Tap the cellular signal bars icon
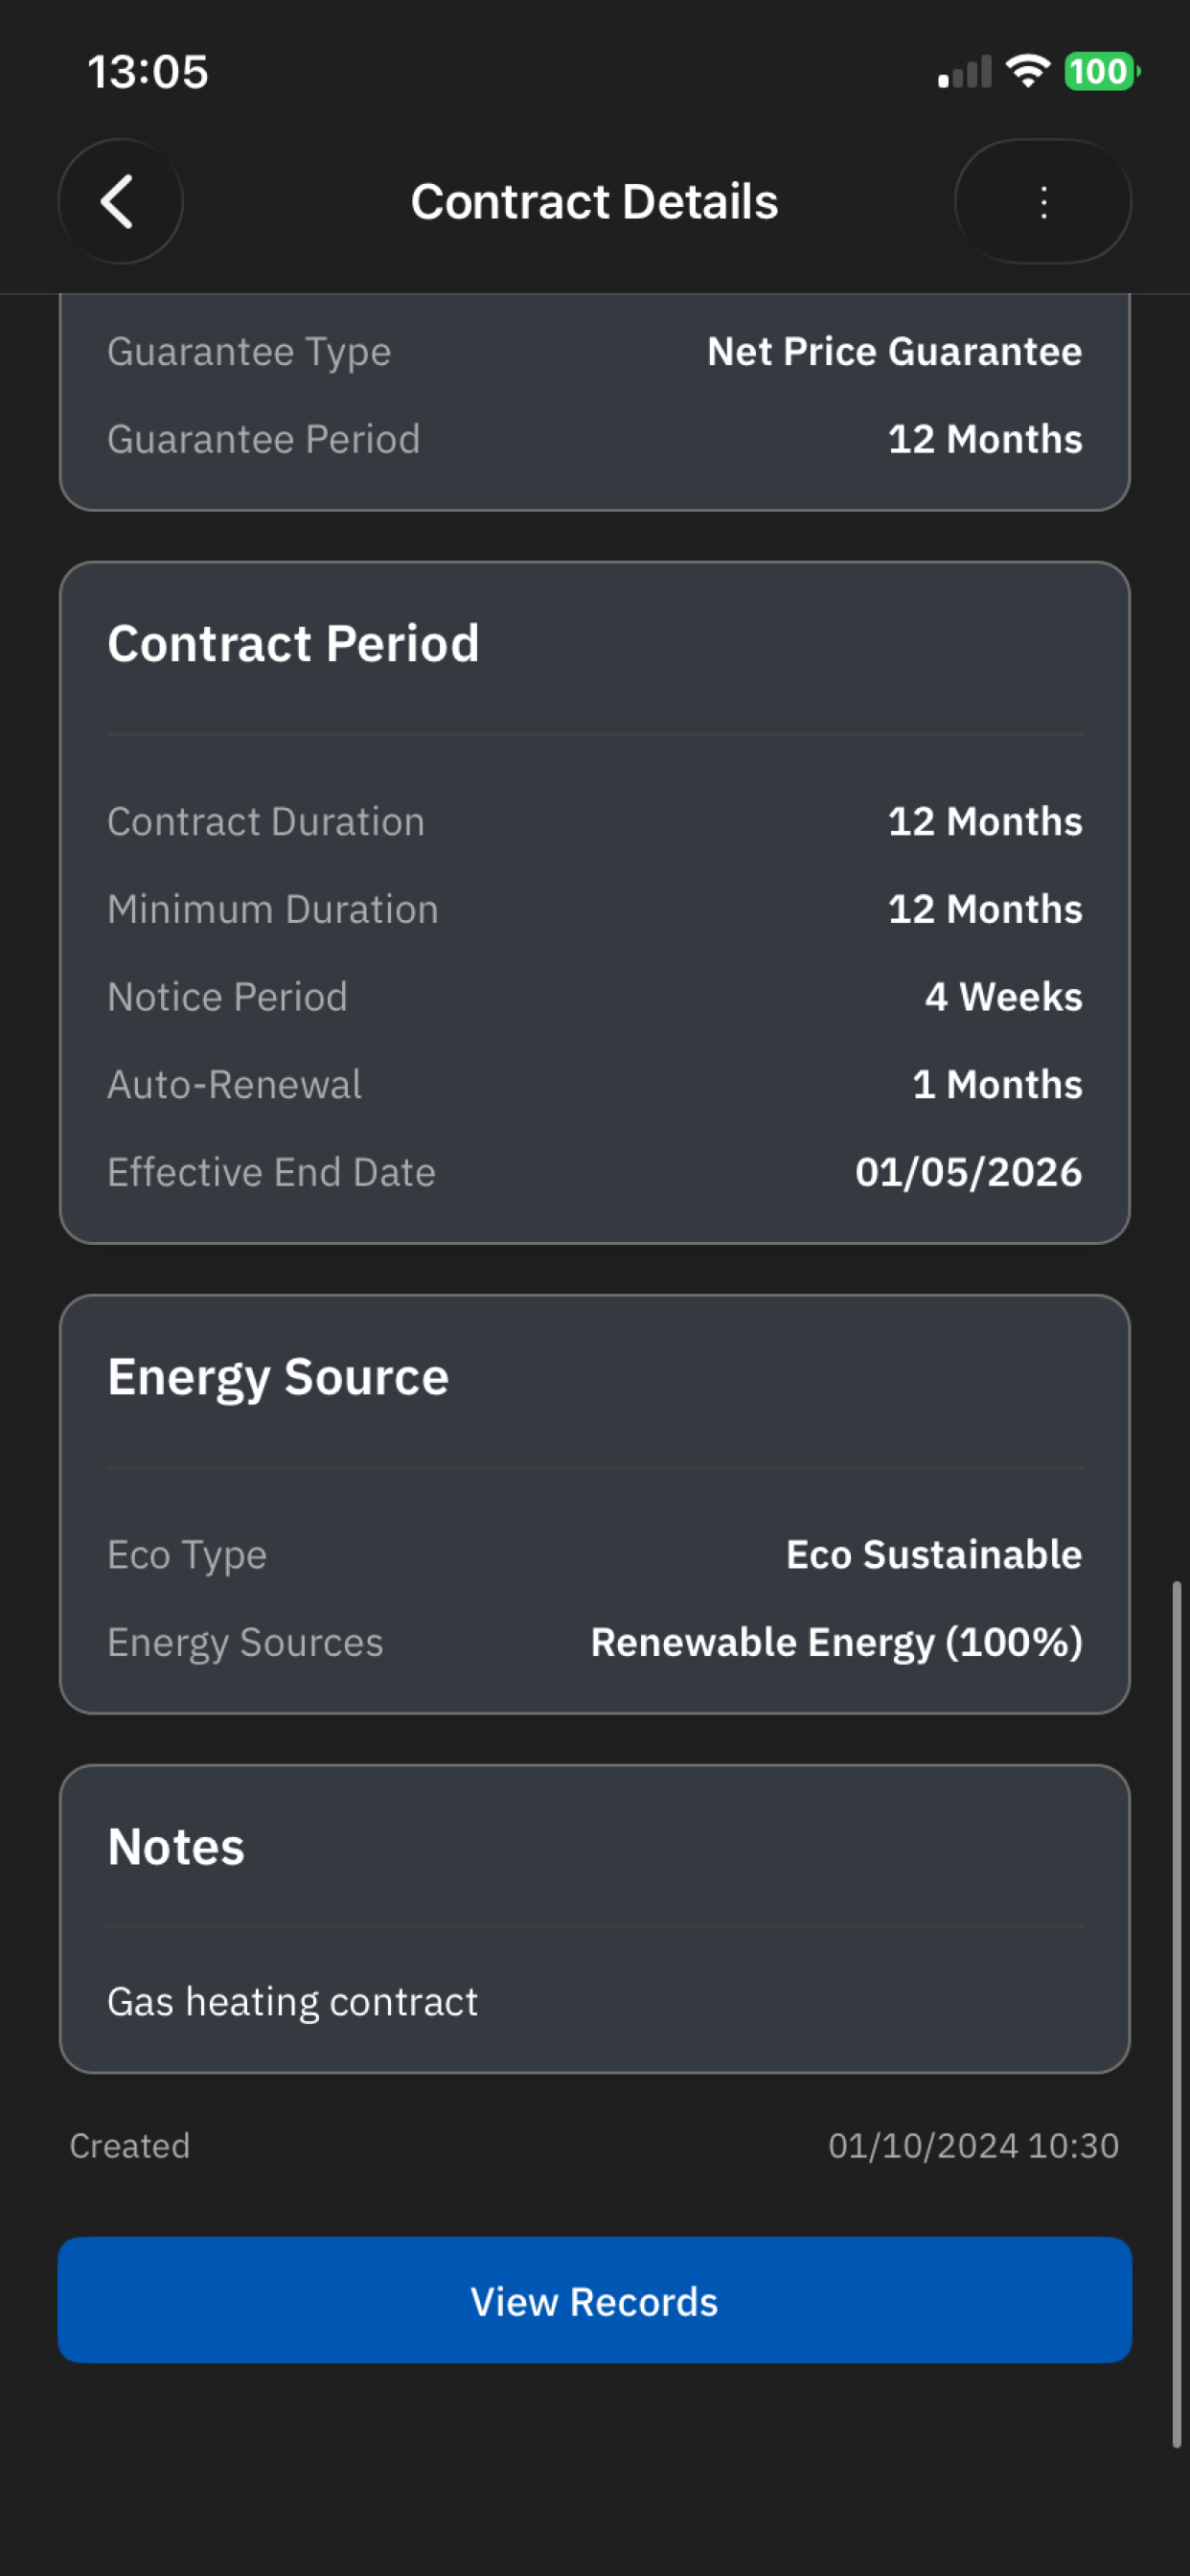Viewport: 1190px width, 2576px height. (965, 73)
